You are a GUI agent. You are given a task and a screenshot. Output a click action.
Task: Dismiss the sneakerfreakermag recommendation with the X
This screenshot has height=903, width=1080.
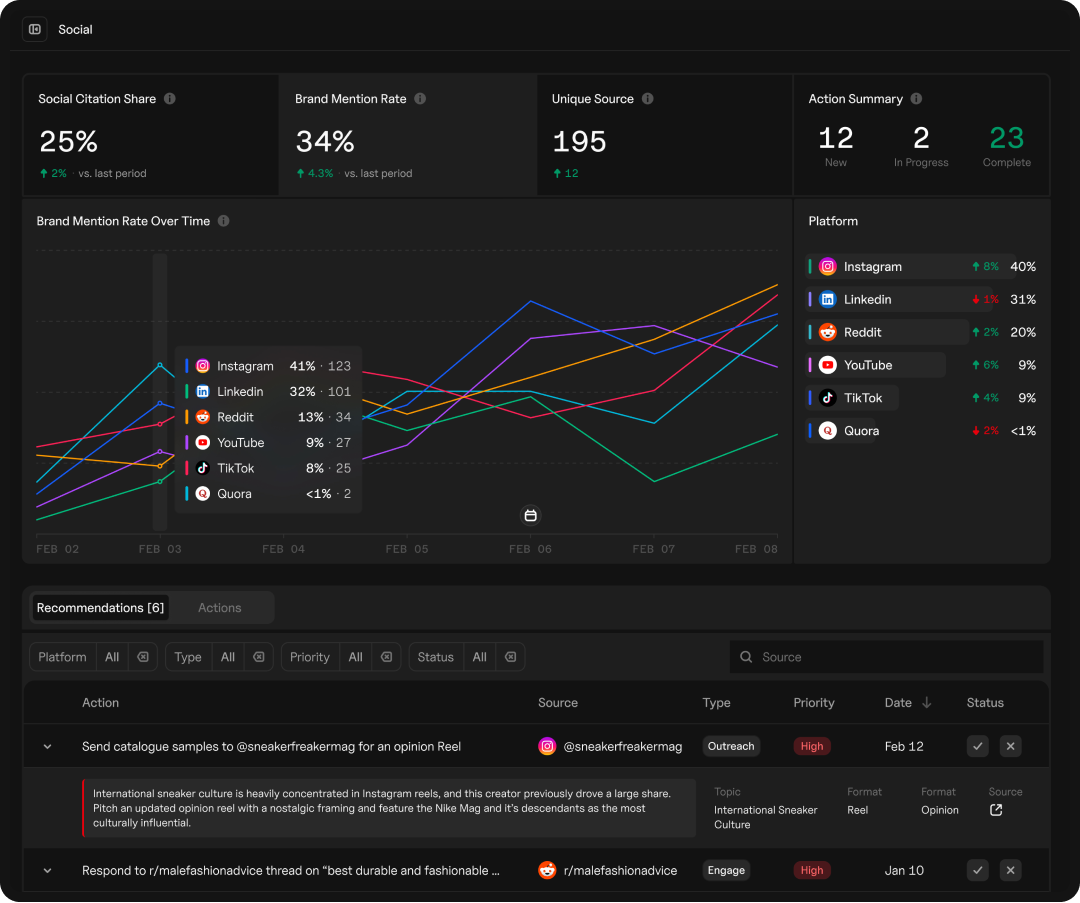pyautogui.click(x=1010, y=746)
